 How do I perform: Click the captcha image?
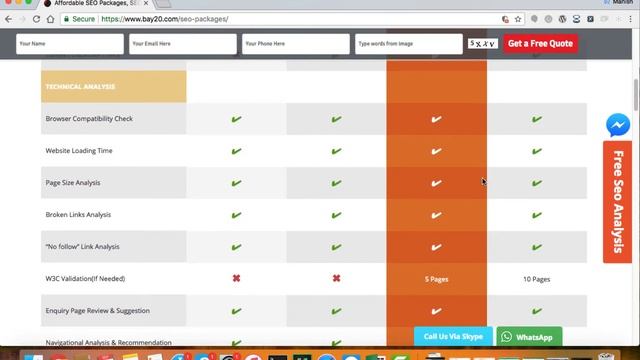(x=483, y=43)
